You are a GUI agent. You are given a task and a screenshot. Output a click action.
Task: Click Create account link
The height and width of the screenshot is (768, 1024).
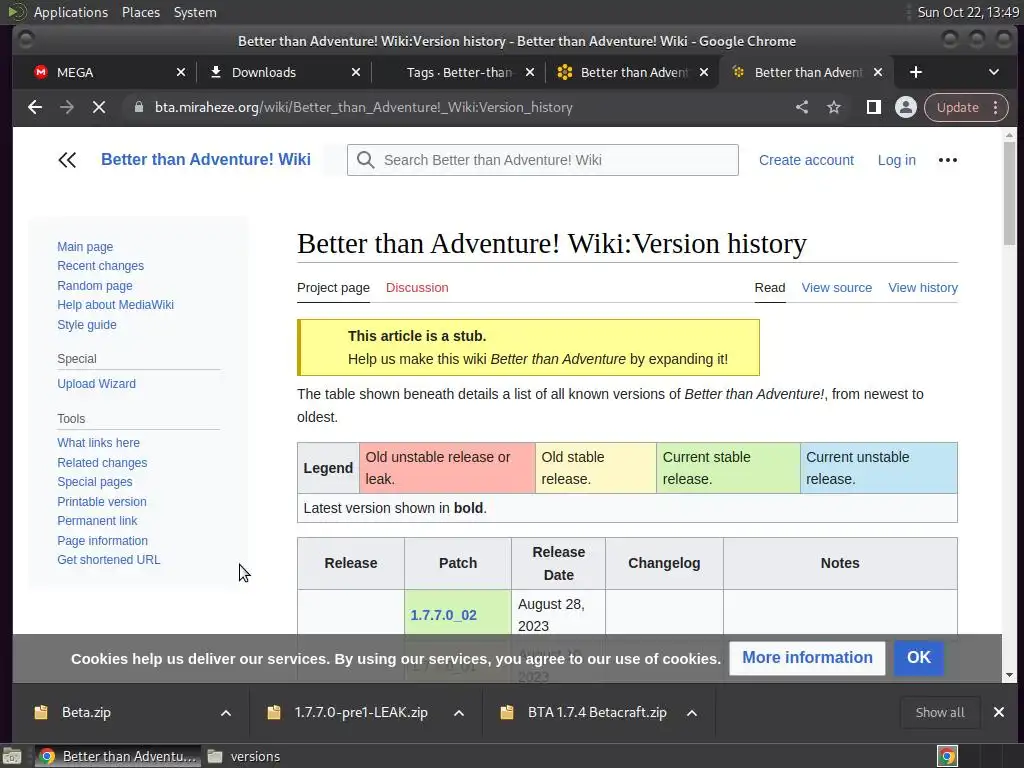click(806, 160)
